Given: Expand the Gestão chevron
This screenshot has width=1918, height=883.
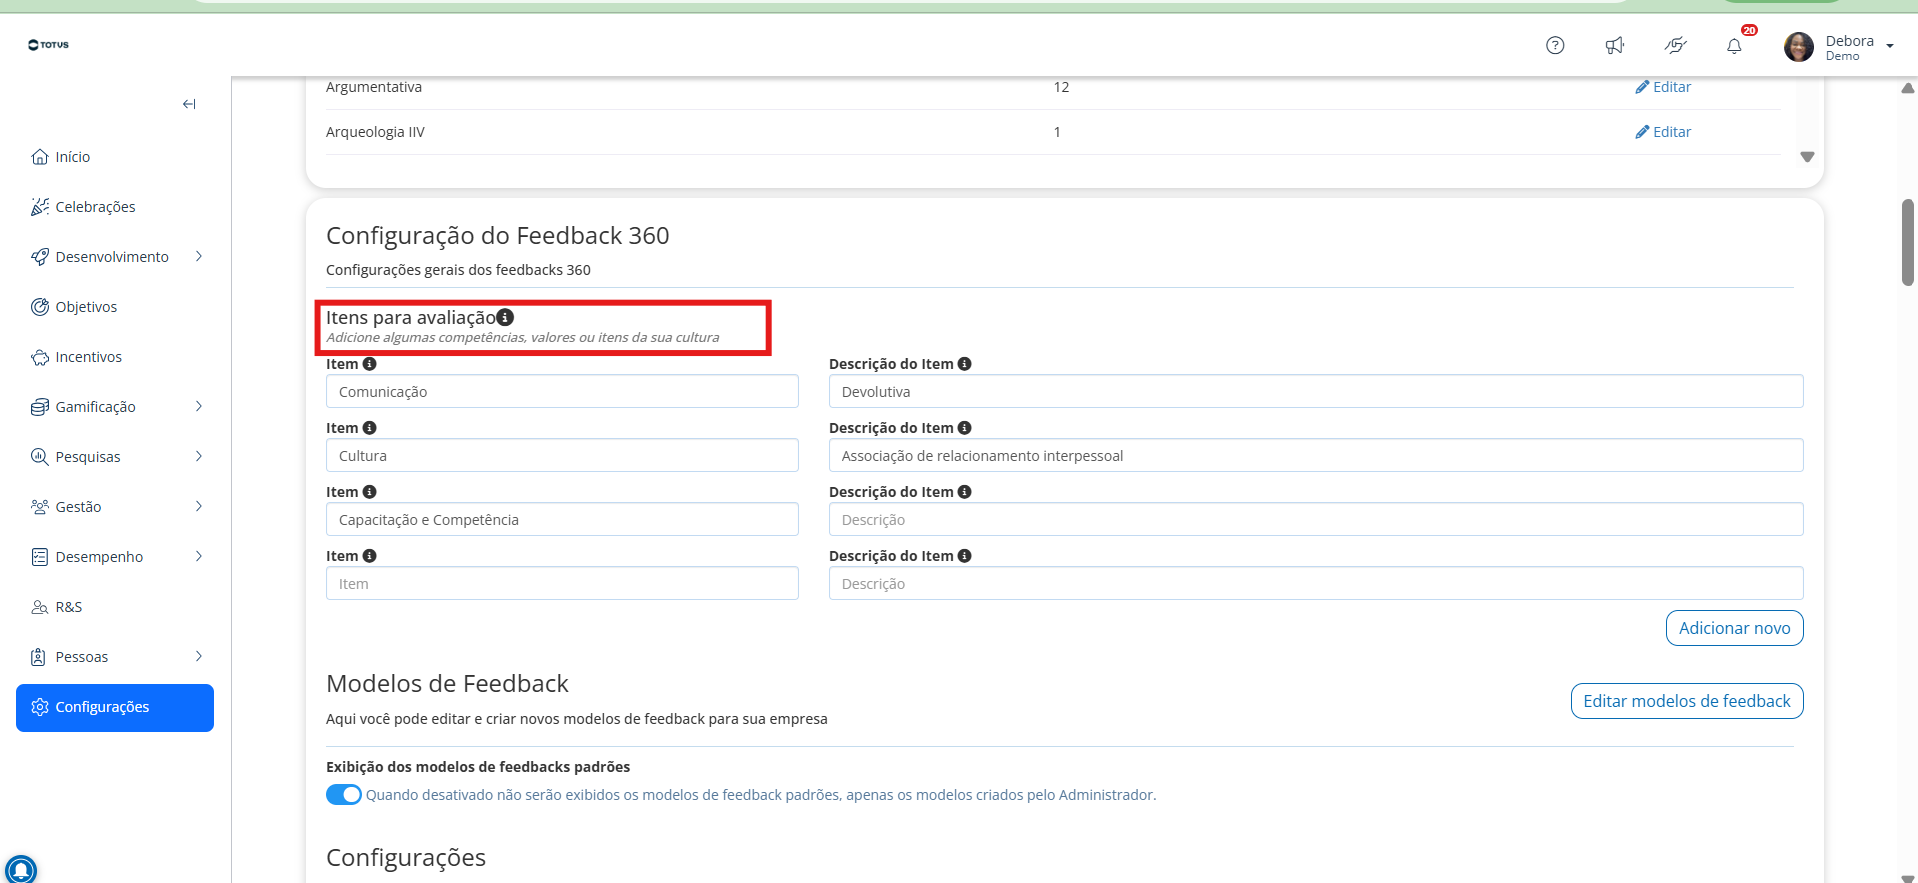Looking at the screenshot, I should [199, 507].
